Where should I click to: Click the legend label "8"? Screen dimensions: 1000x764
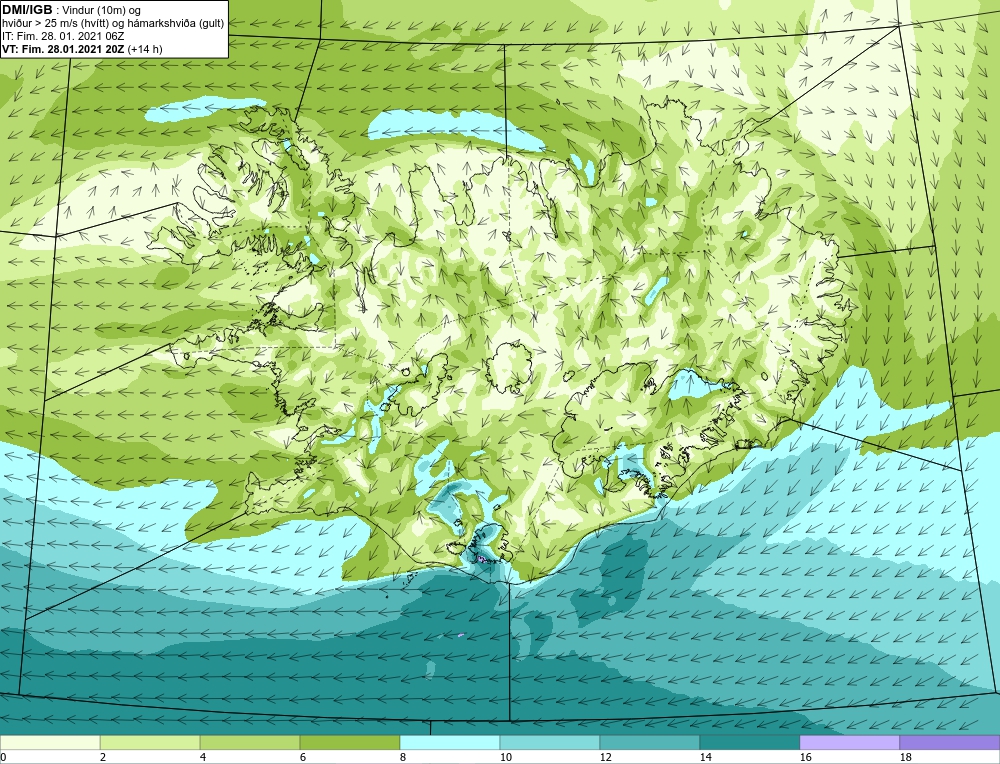coord(404,758)
